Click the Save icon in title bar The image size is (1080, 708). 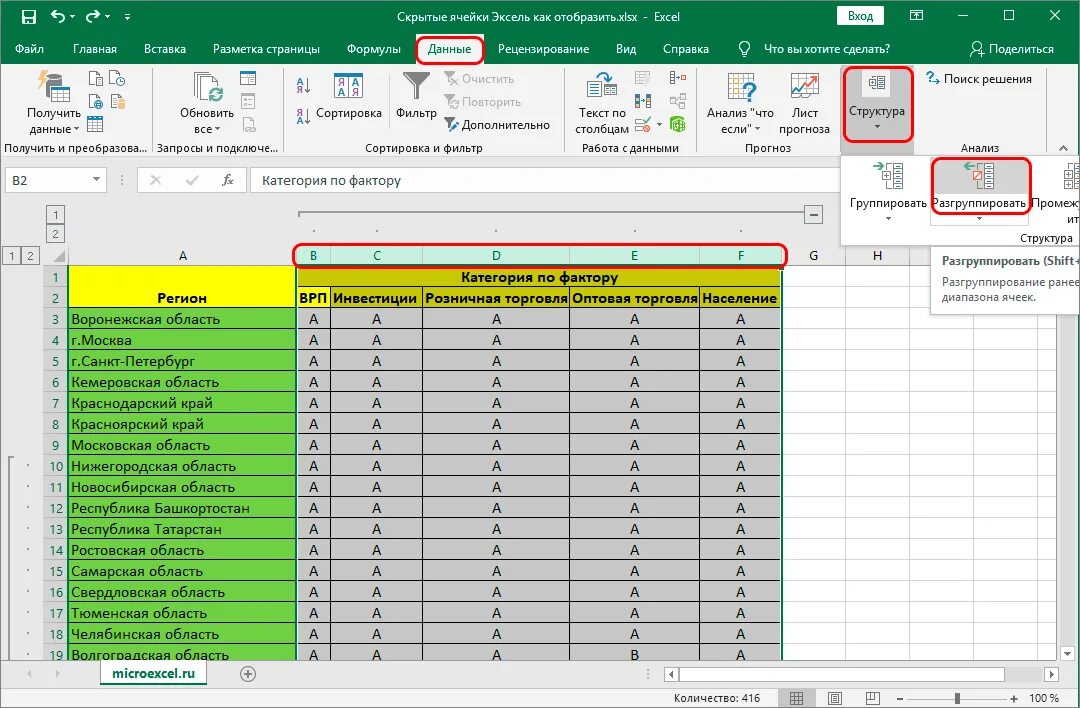[28, 17]
